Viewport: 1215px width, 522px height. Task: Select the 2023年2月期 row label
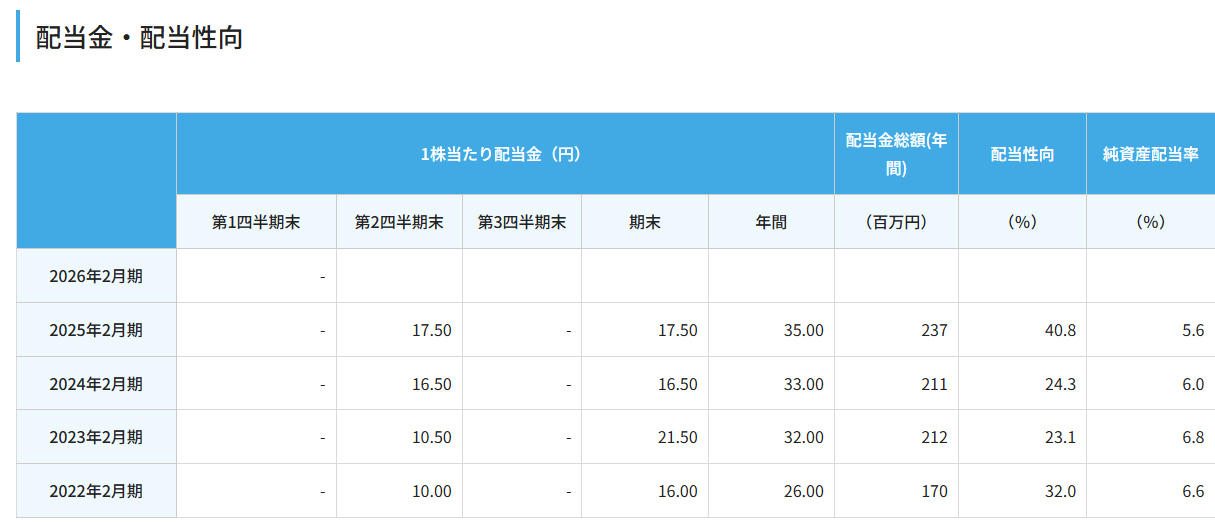pos(96,437)
